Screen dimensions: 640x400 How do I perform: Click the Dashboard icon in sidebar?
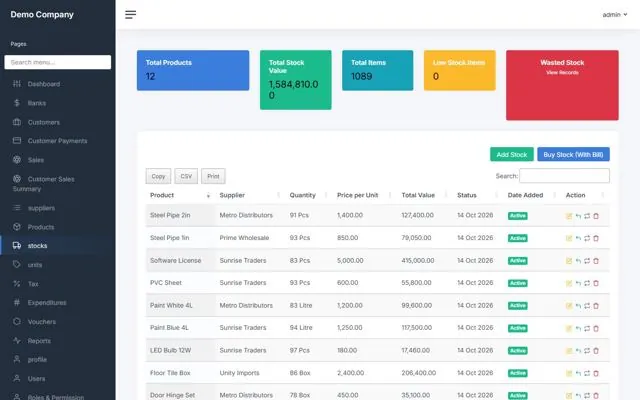pyautogui.click(x=17, y=84)
